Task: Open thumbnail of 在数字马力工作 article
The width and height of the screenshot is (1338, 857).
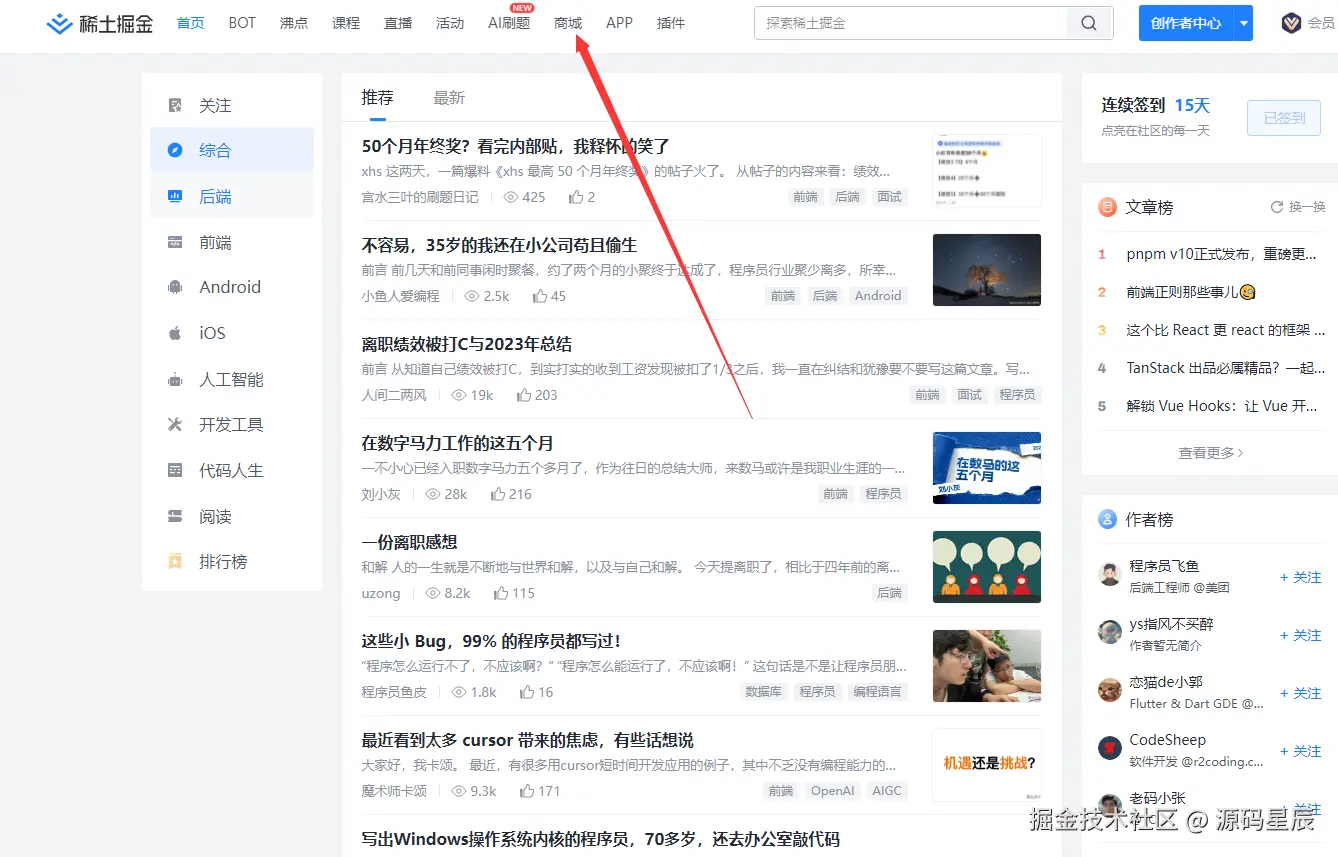Action: tap(987, 468)
